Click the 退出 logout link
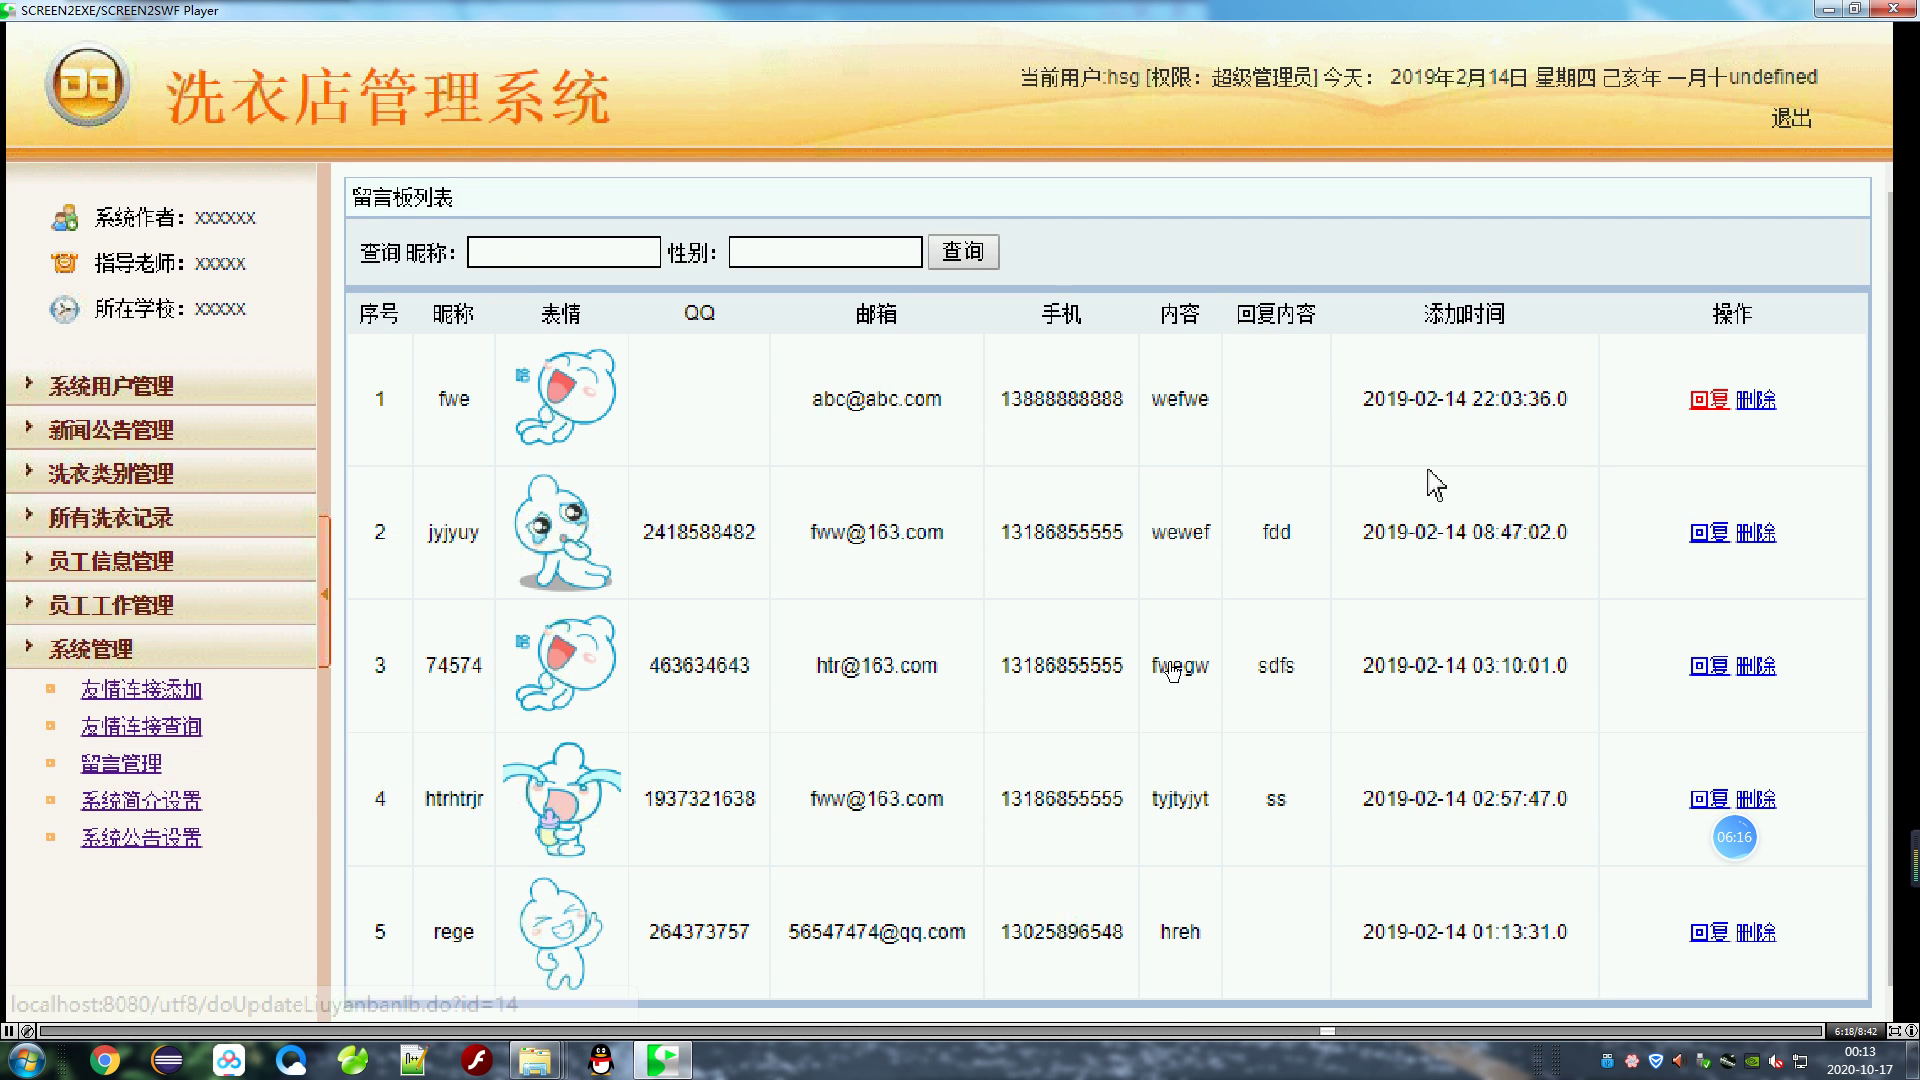 pyautogui.click(x=1791, y=118)
